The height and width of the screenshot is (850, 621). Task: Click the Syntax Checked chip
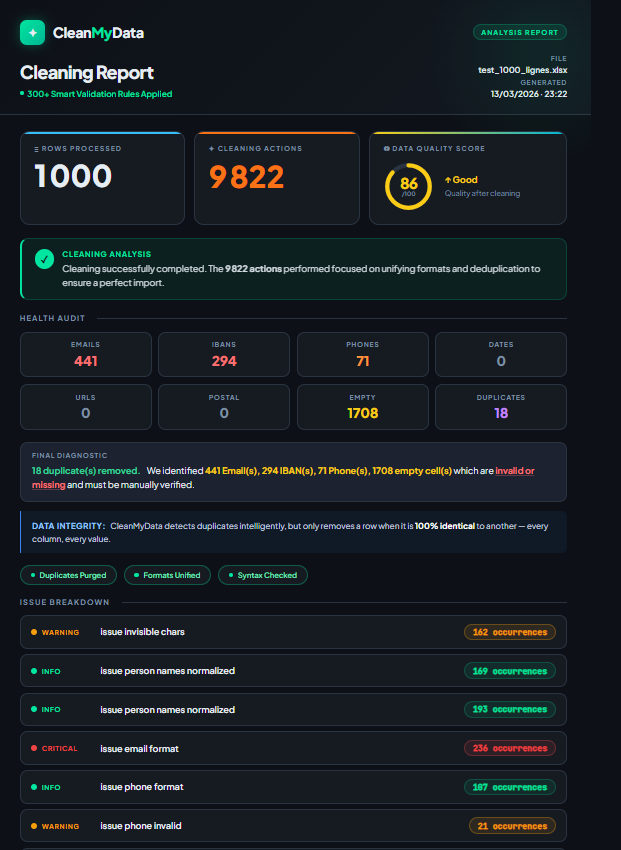pyautogui.click(x=263, y=575)
